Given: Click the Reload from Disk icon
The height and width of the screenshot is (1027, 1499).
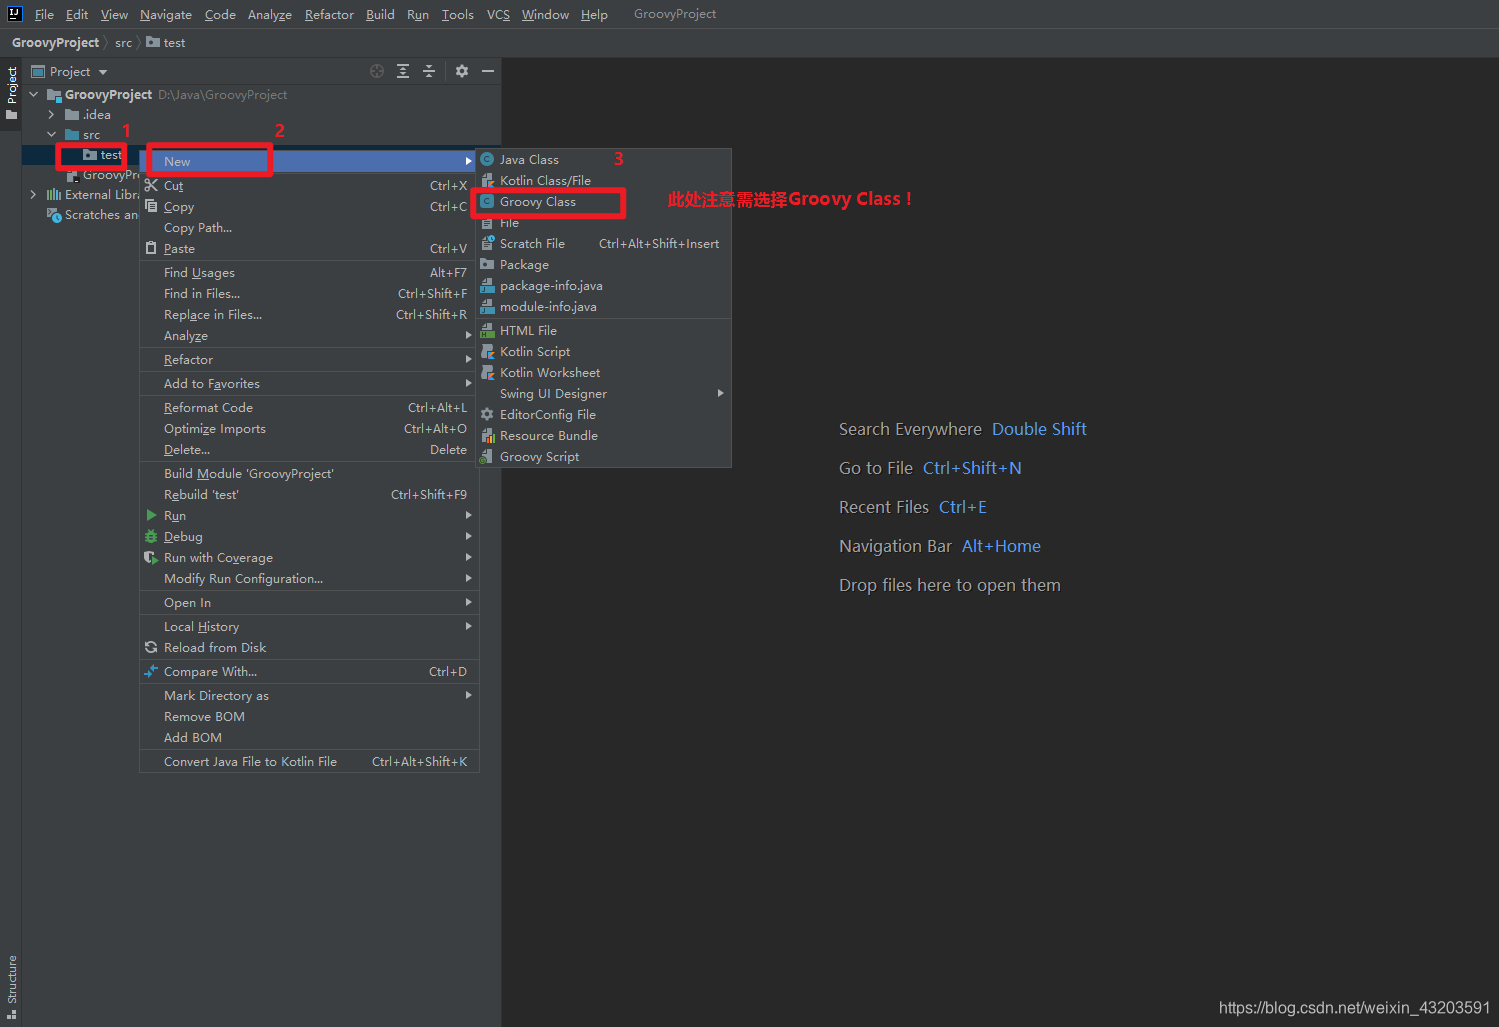Looking at the screenshot, I should coord(151,647).
